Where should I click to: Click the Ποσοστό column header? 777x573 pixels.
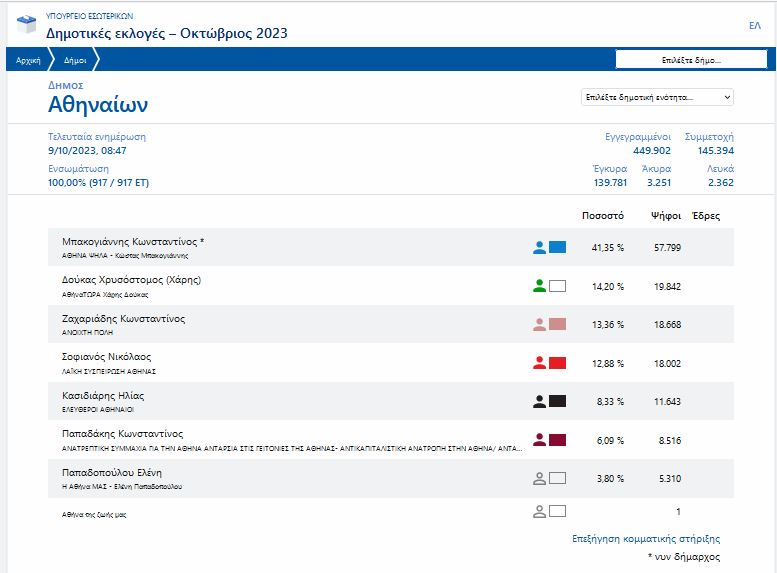602,216
